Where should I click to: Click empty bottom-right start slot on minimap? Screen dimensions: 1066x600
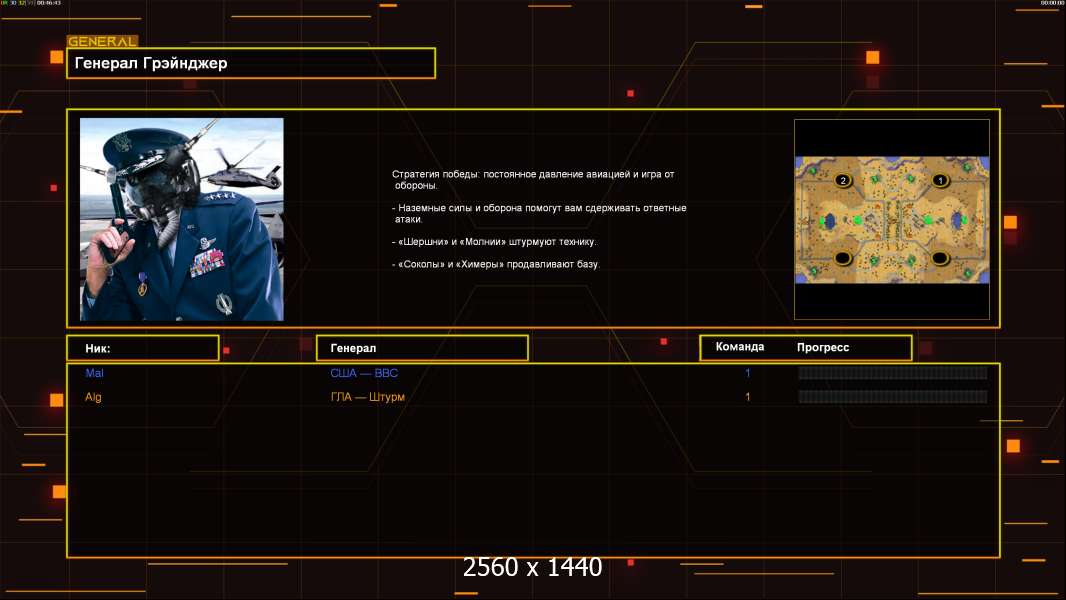pyautogui.click(x=940, y=259)
